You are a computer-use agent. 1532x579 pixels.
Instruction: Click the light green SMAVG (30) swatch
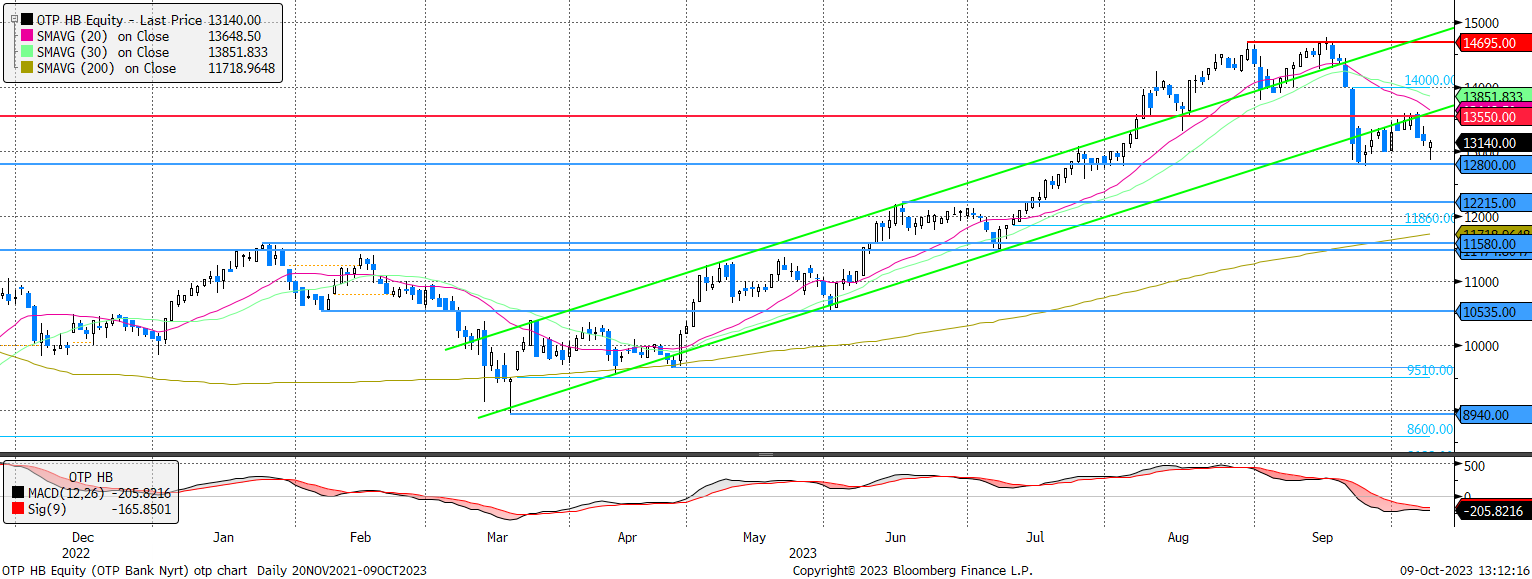[27, 52]
